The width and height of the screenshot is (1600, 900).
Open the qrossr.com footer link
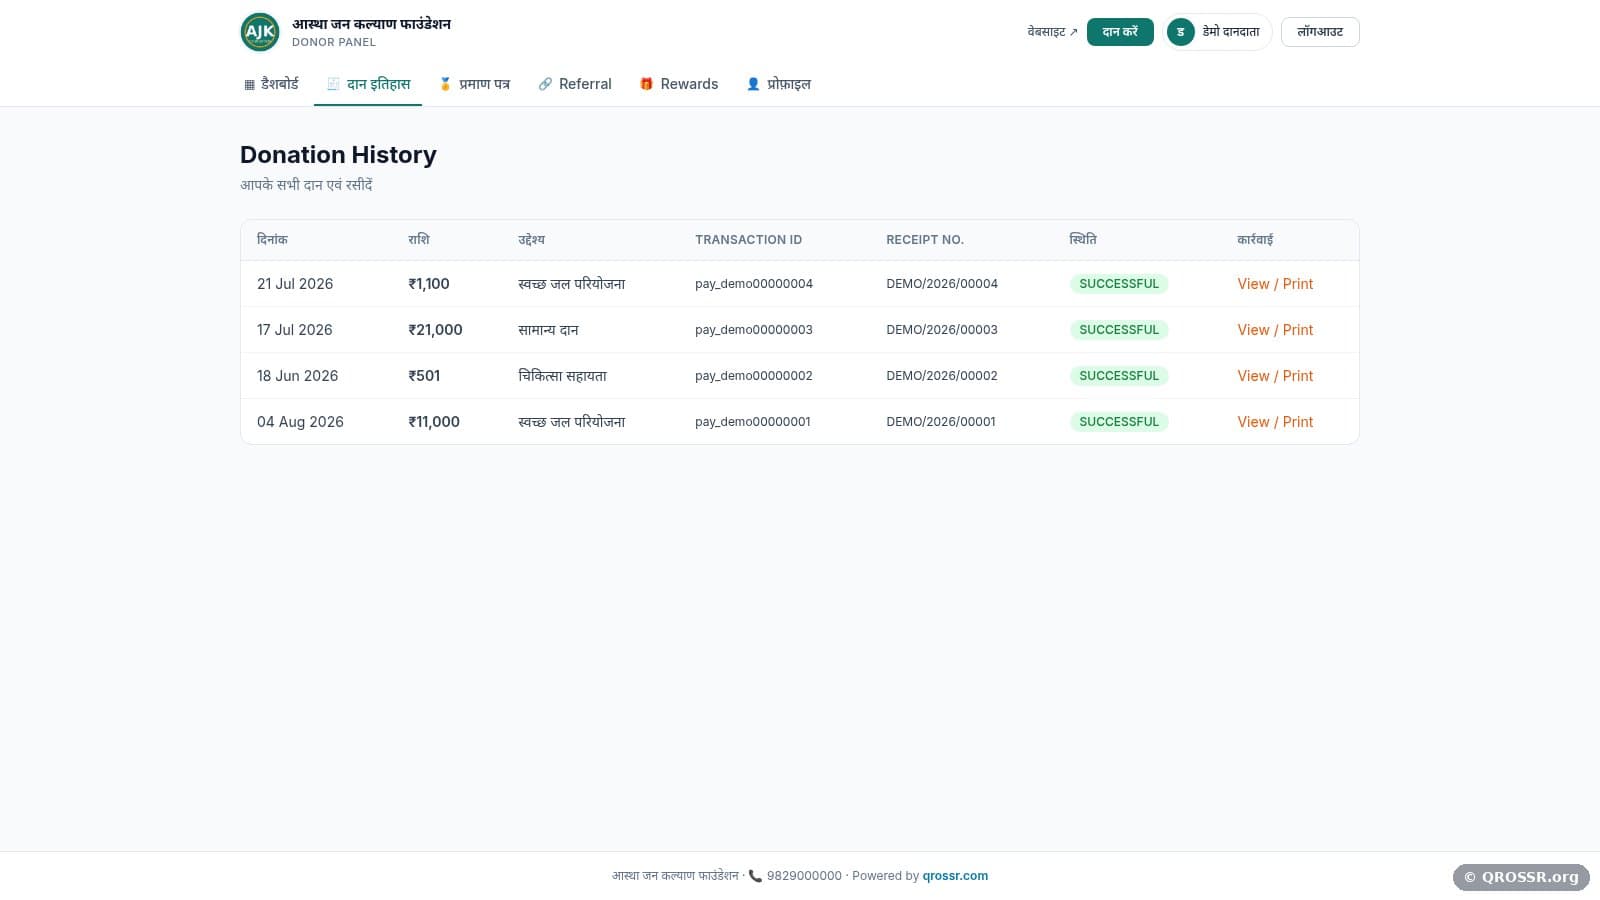[955, 876]
